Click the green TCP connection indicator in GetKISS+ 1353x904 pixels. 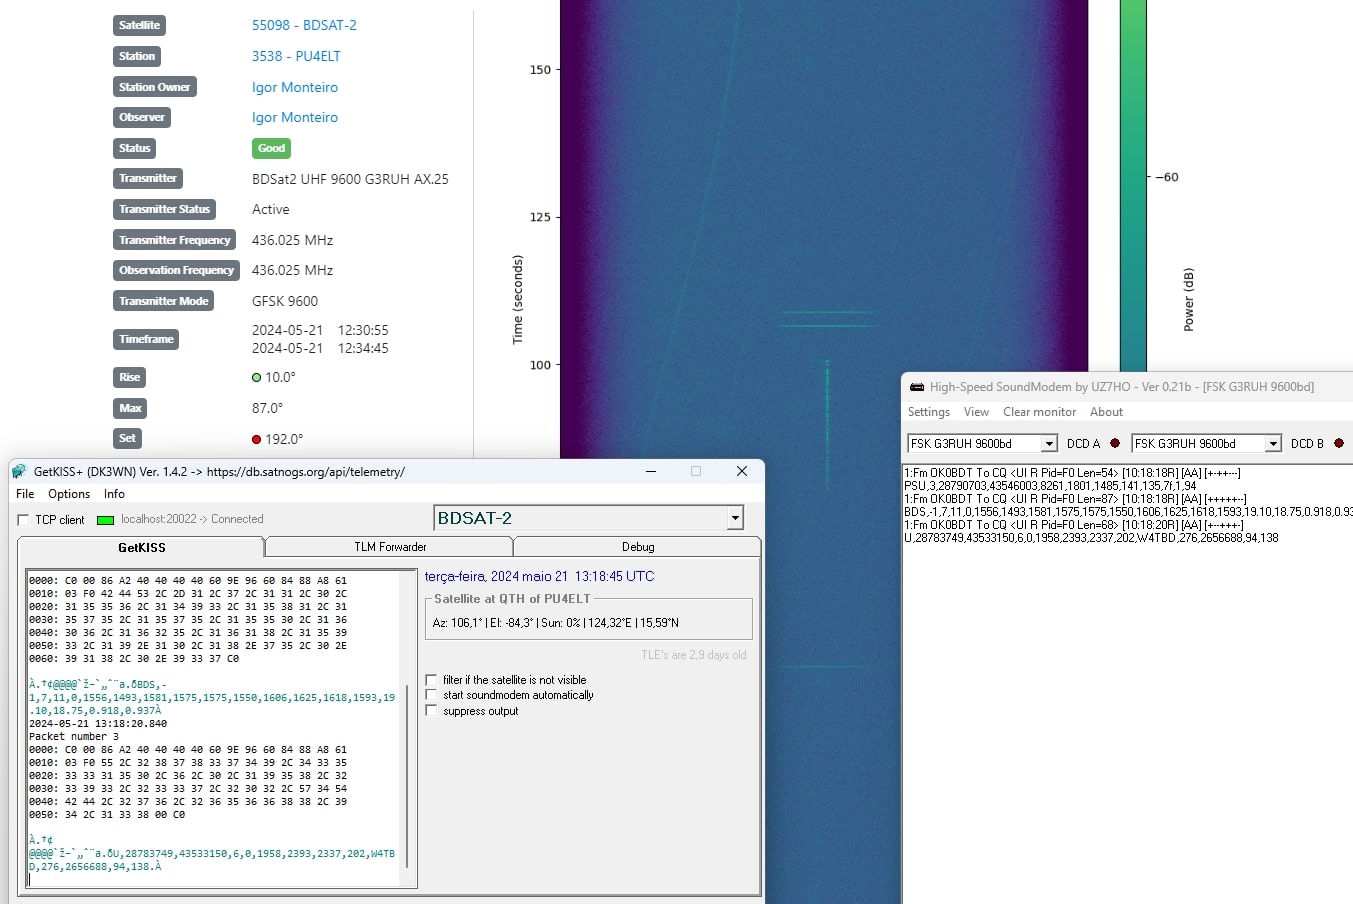click(105, 520)
